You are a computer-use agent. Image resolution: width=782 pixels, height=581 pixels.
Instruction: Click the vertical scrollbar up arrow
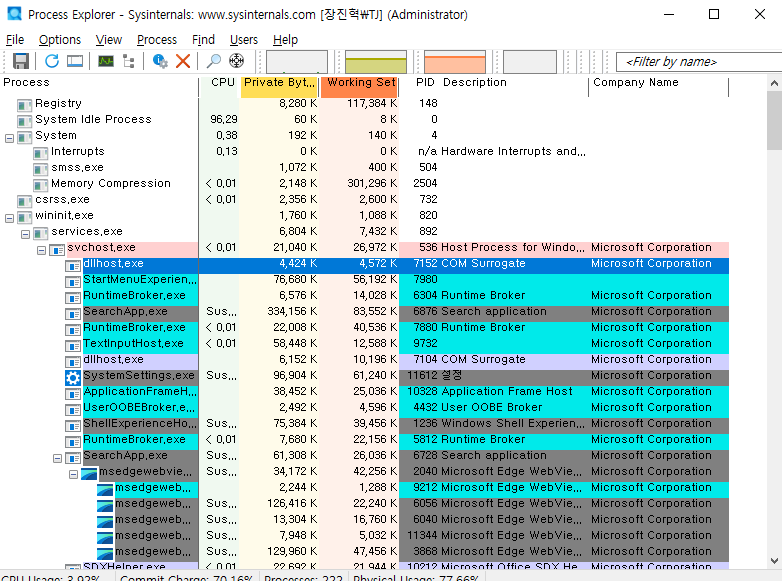pos(774,83)
